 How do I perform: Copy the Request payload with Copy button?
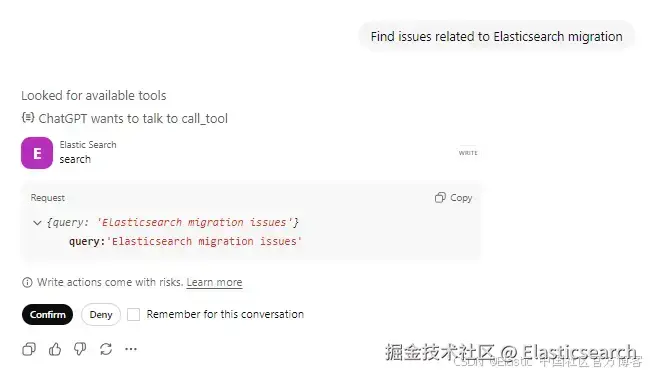(454, 198)
